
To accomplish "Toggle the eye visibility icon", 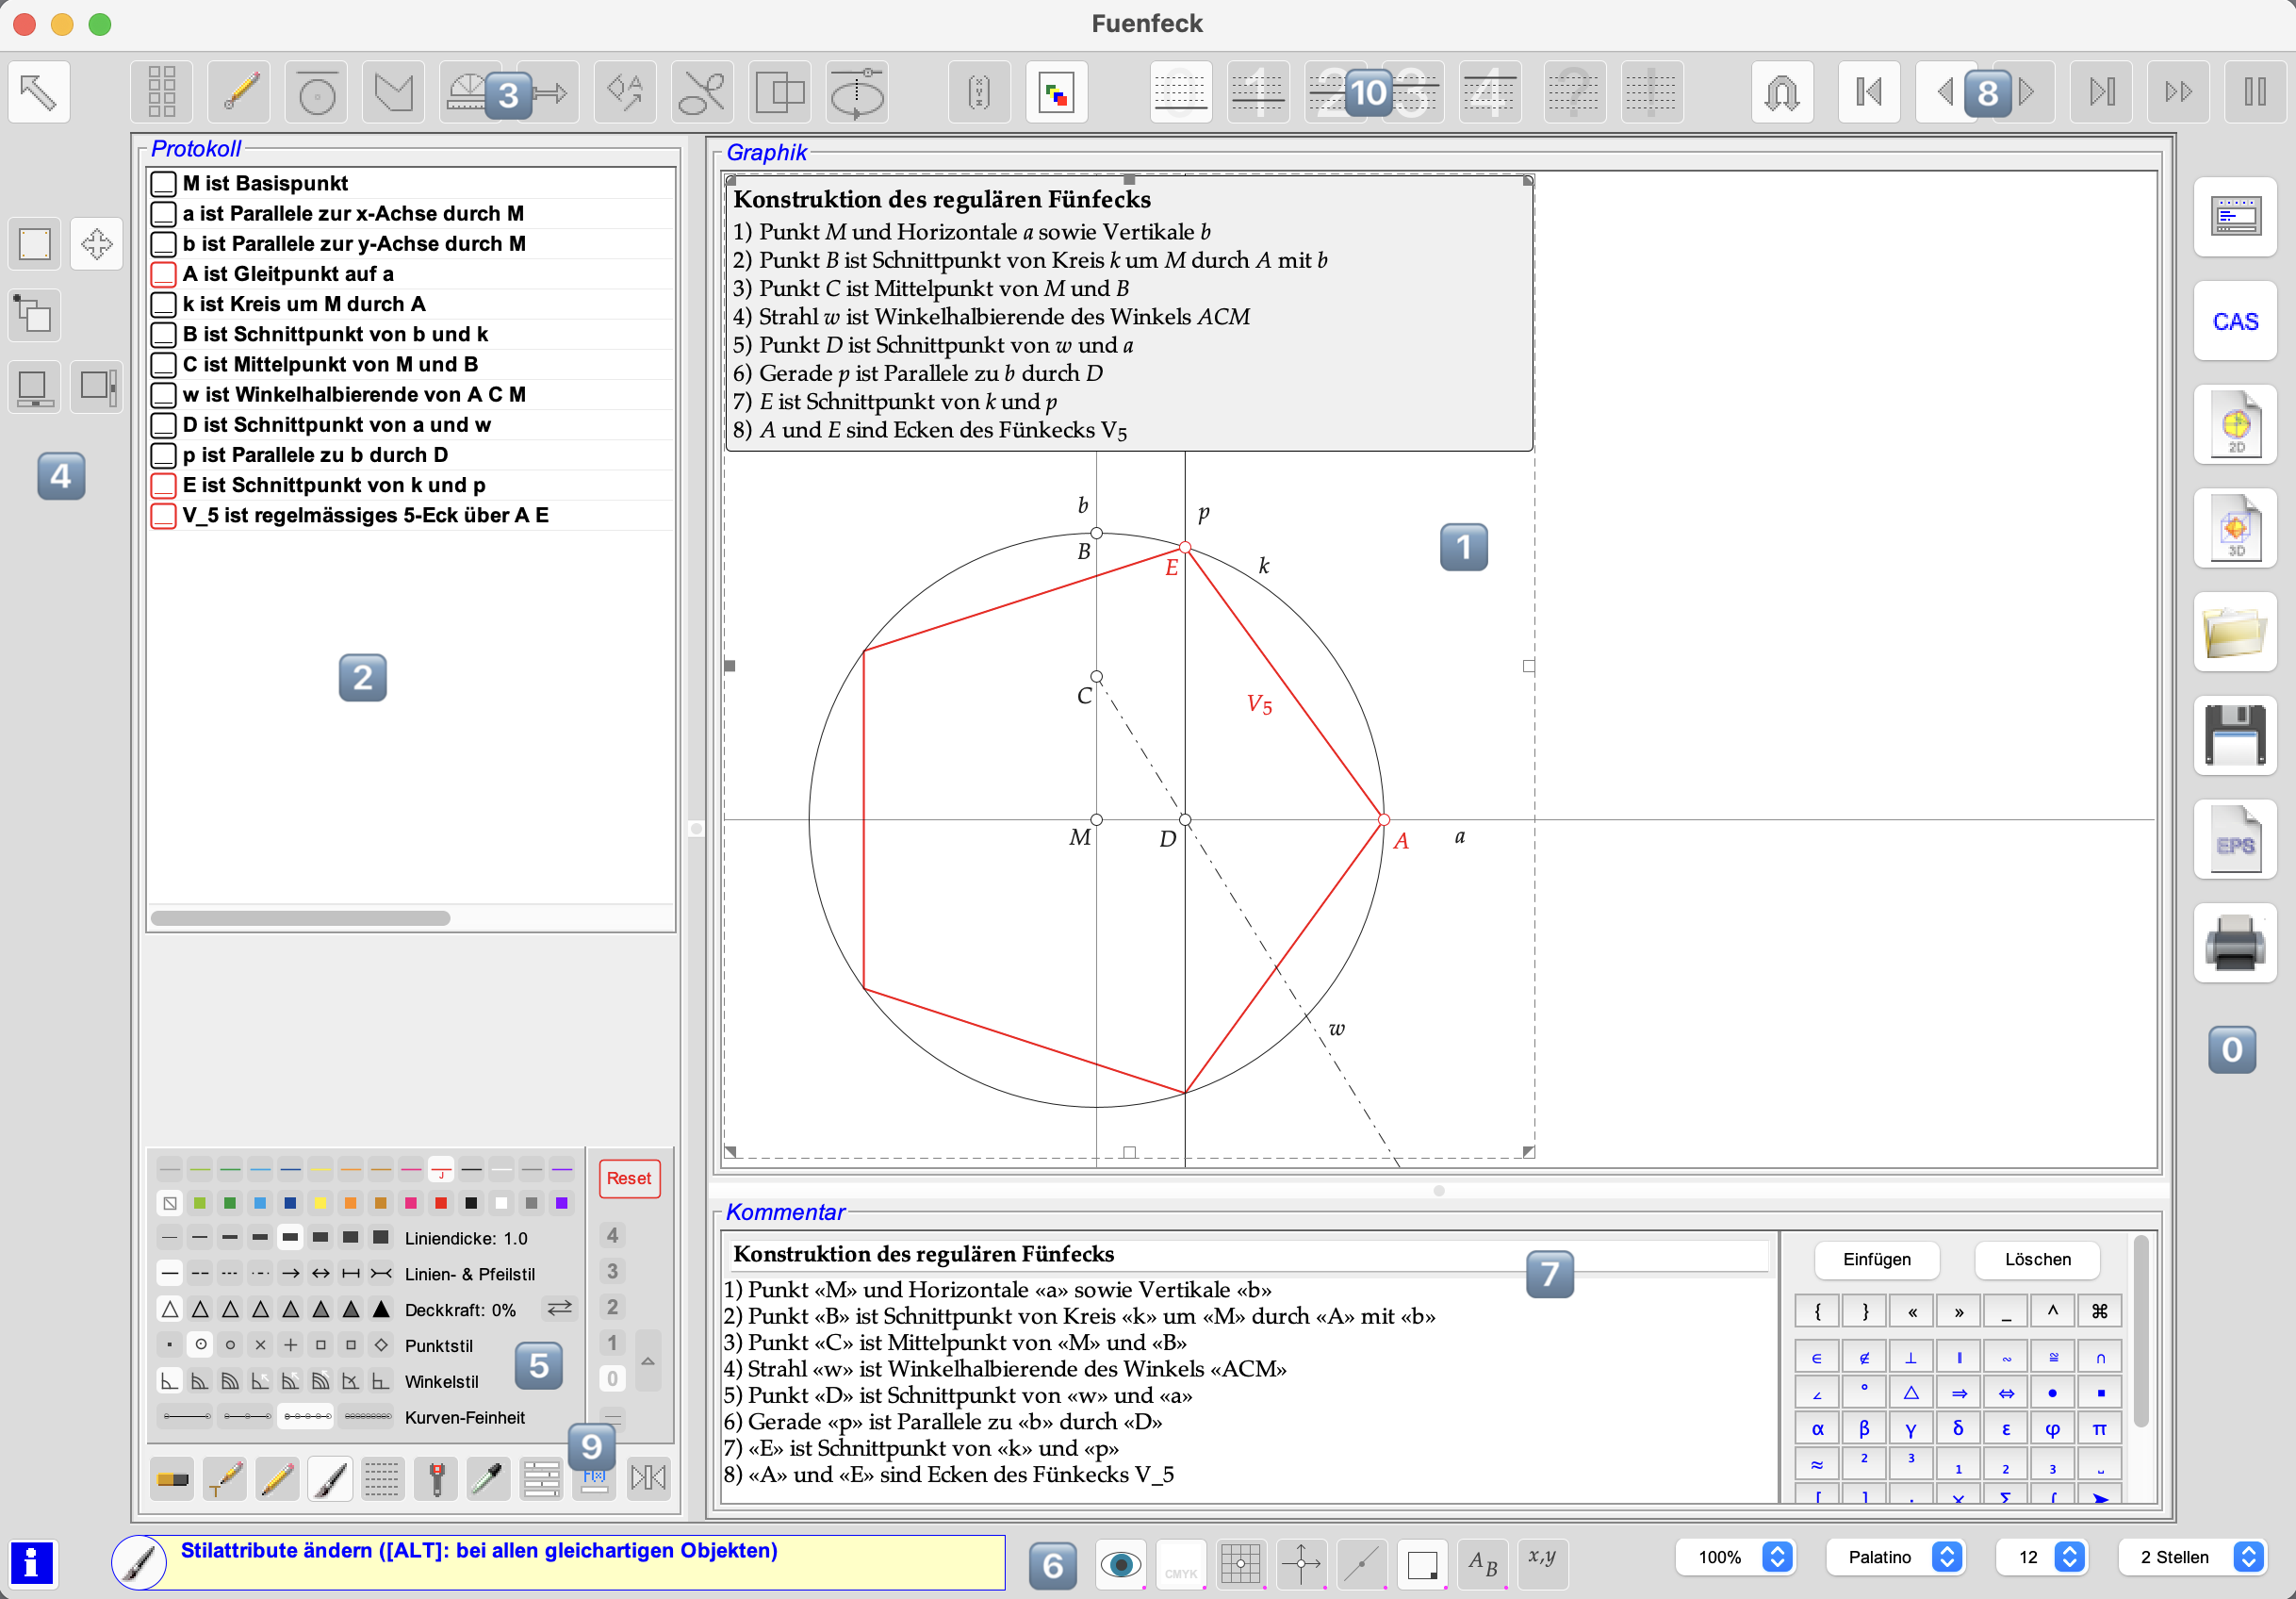I will pyautogui.click(x=1120, y=1563).
